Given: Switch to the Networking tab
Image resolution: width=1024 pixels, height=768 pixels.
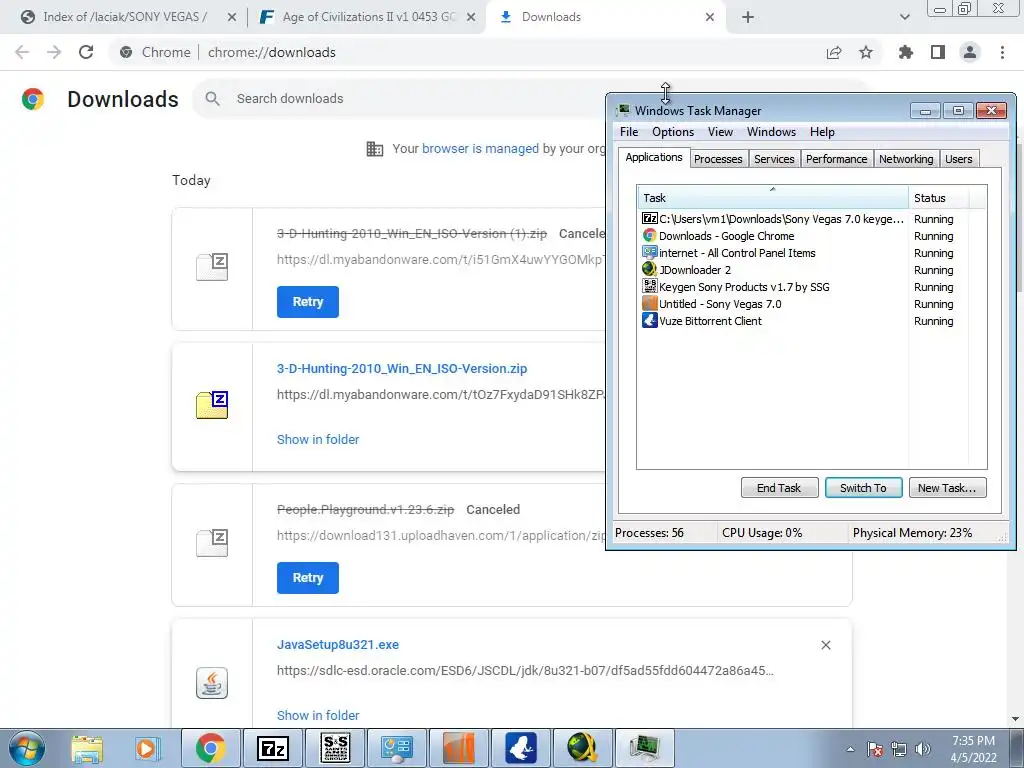Looking at the screenshot, I should [906, 159].
